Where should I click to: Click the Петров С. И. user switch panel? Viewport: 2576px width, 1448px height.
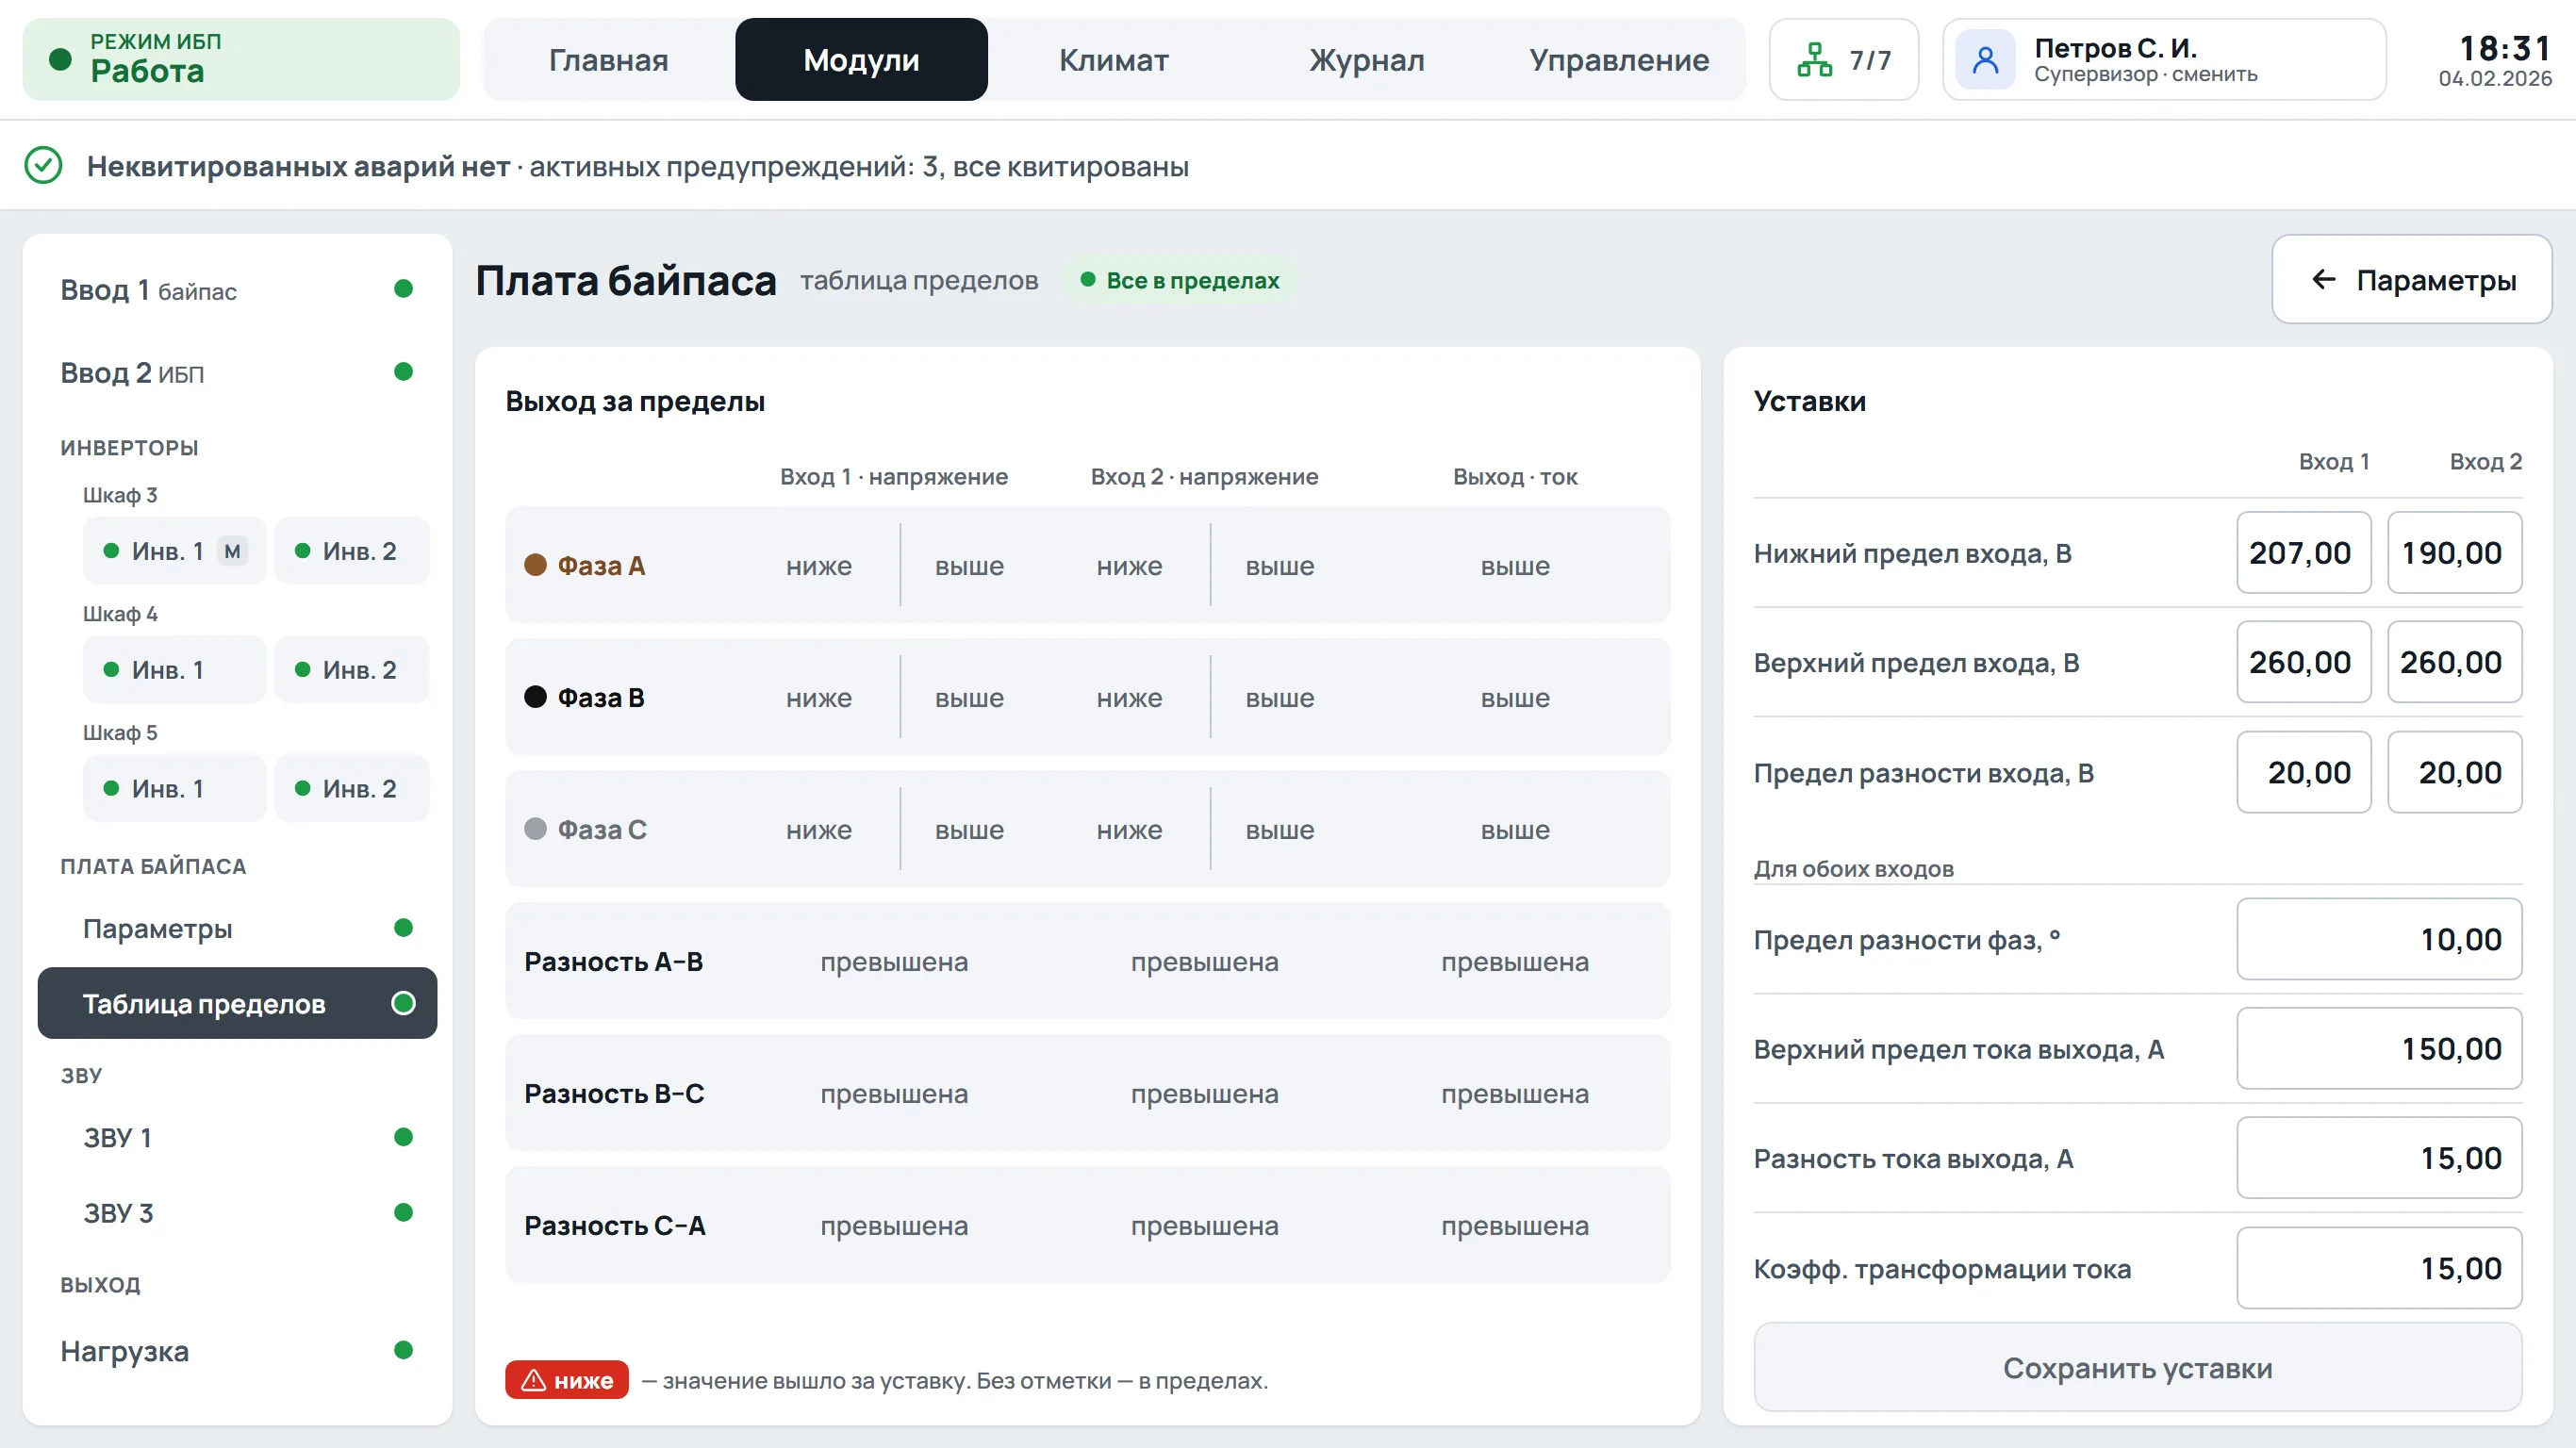(2164, 60)
